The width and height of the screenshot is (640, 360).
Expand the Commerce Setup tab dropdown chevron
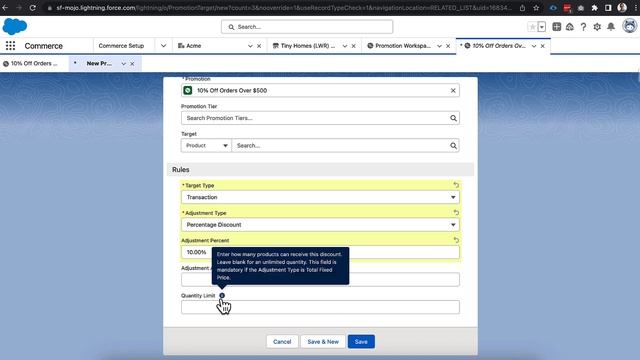[163, 46]
